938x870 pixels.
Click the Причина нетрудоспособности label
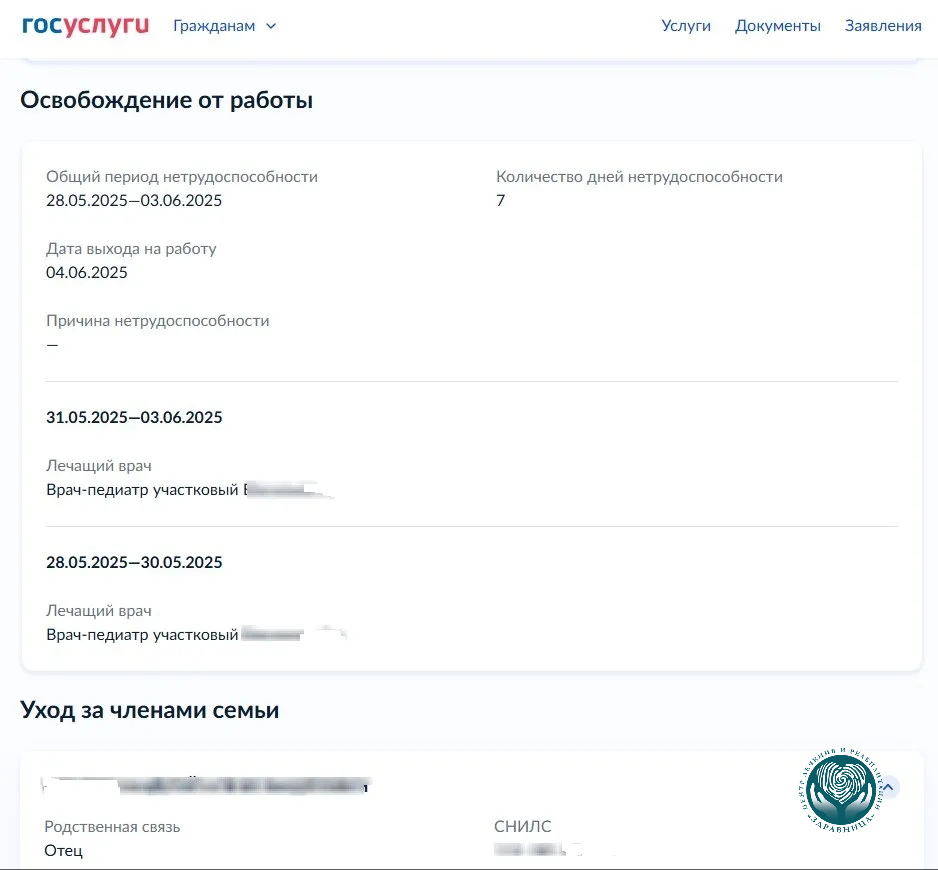coord(157,321)
